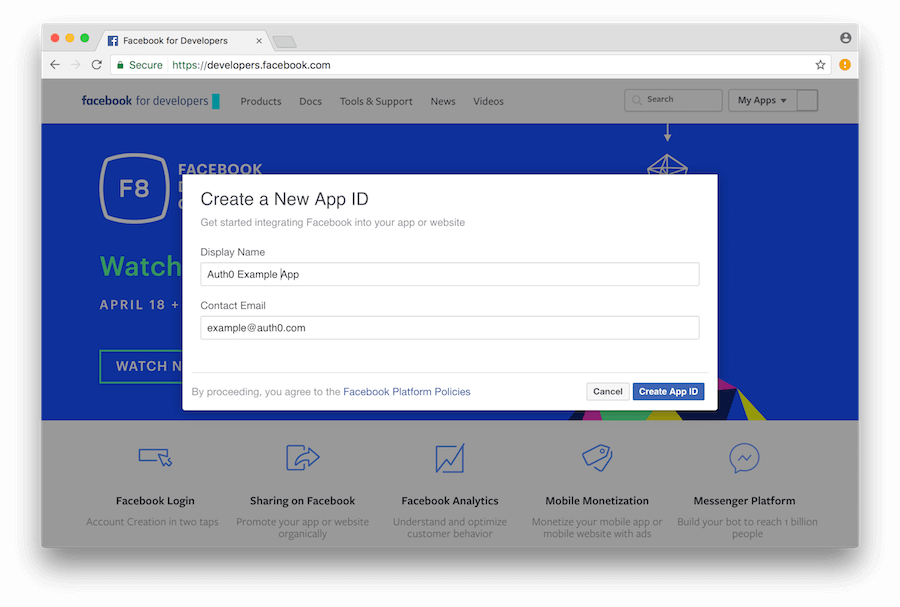Select the Docs menu item
The height and width of the screenshot is (607, 900).
[x=310, y=101]
